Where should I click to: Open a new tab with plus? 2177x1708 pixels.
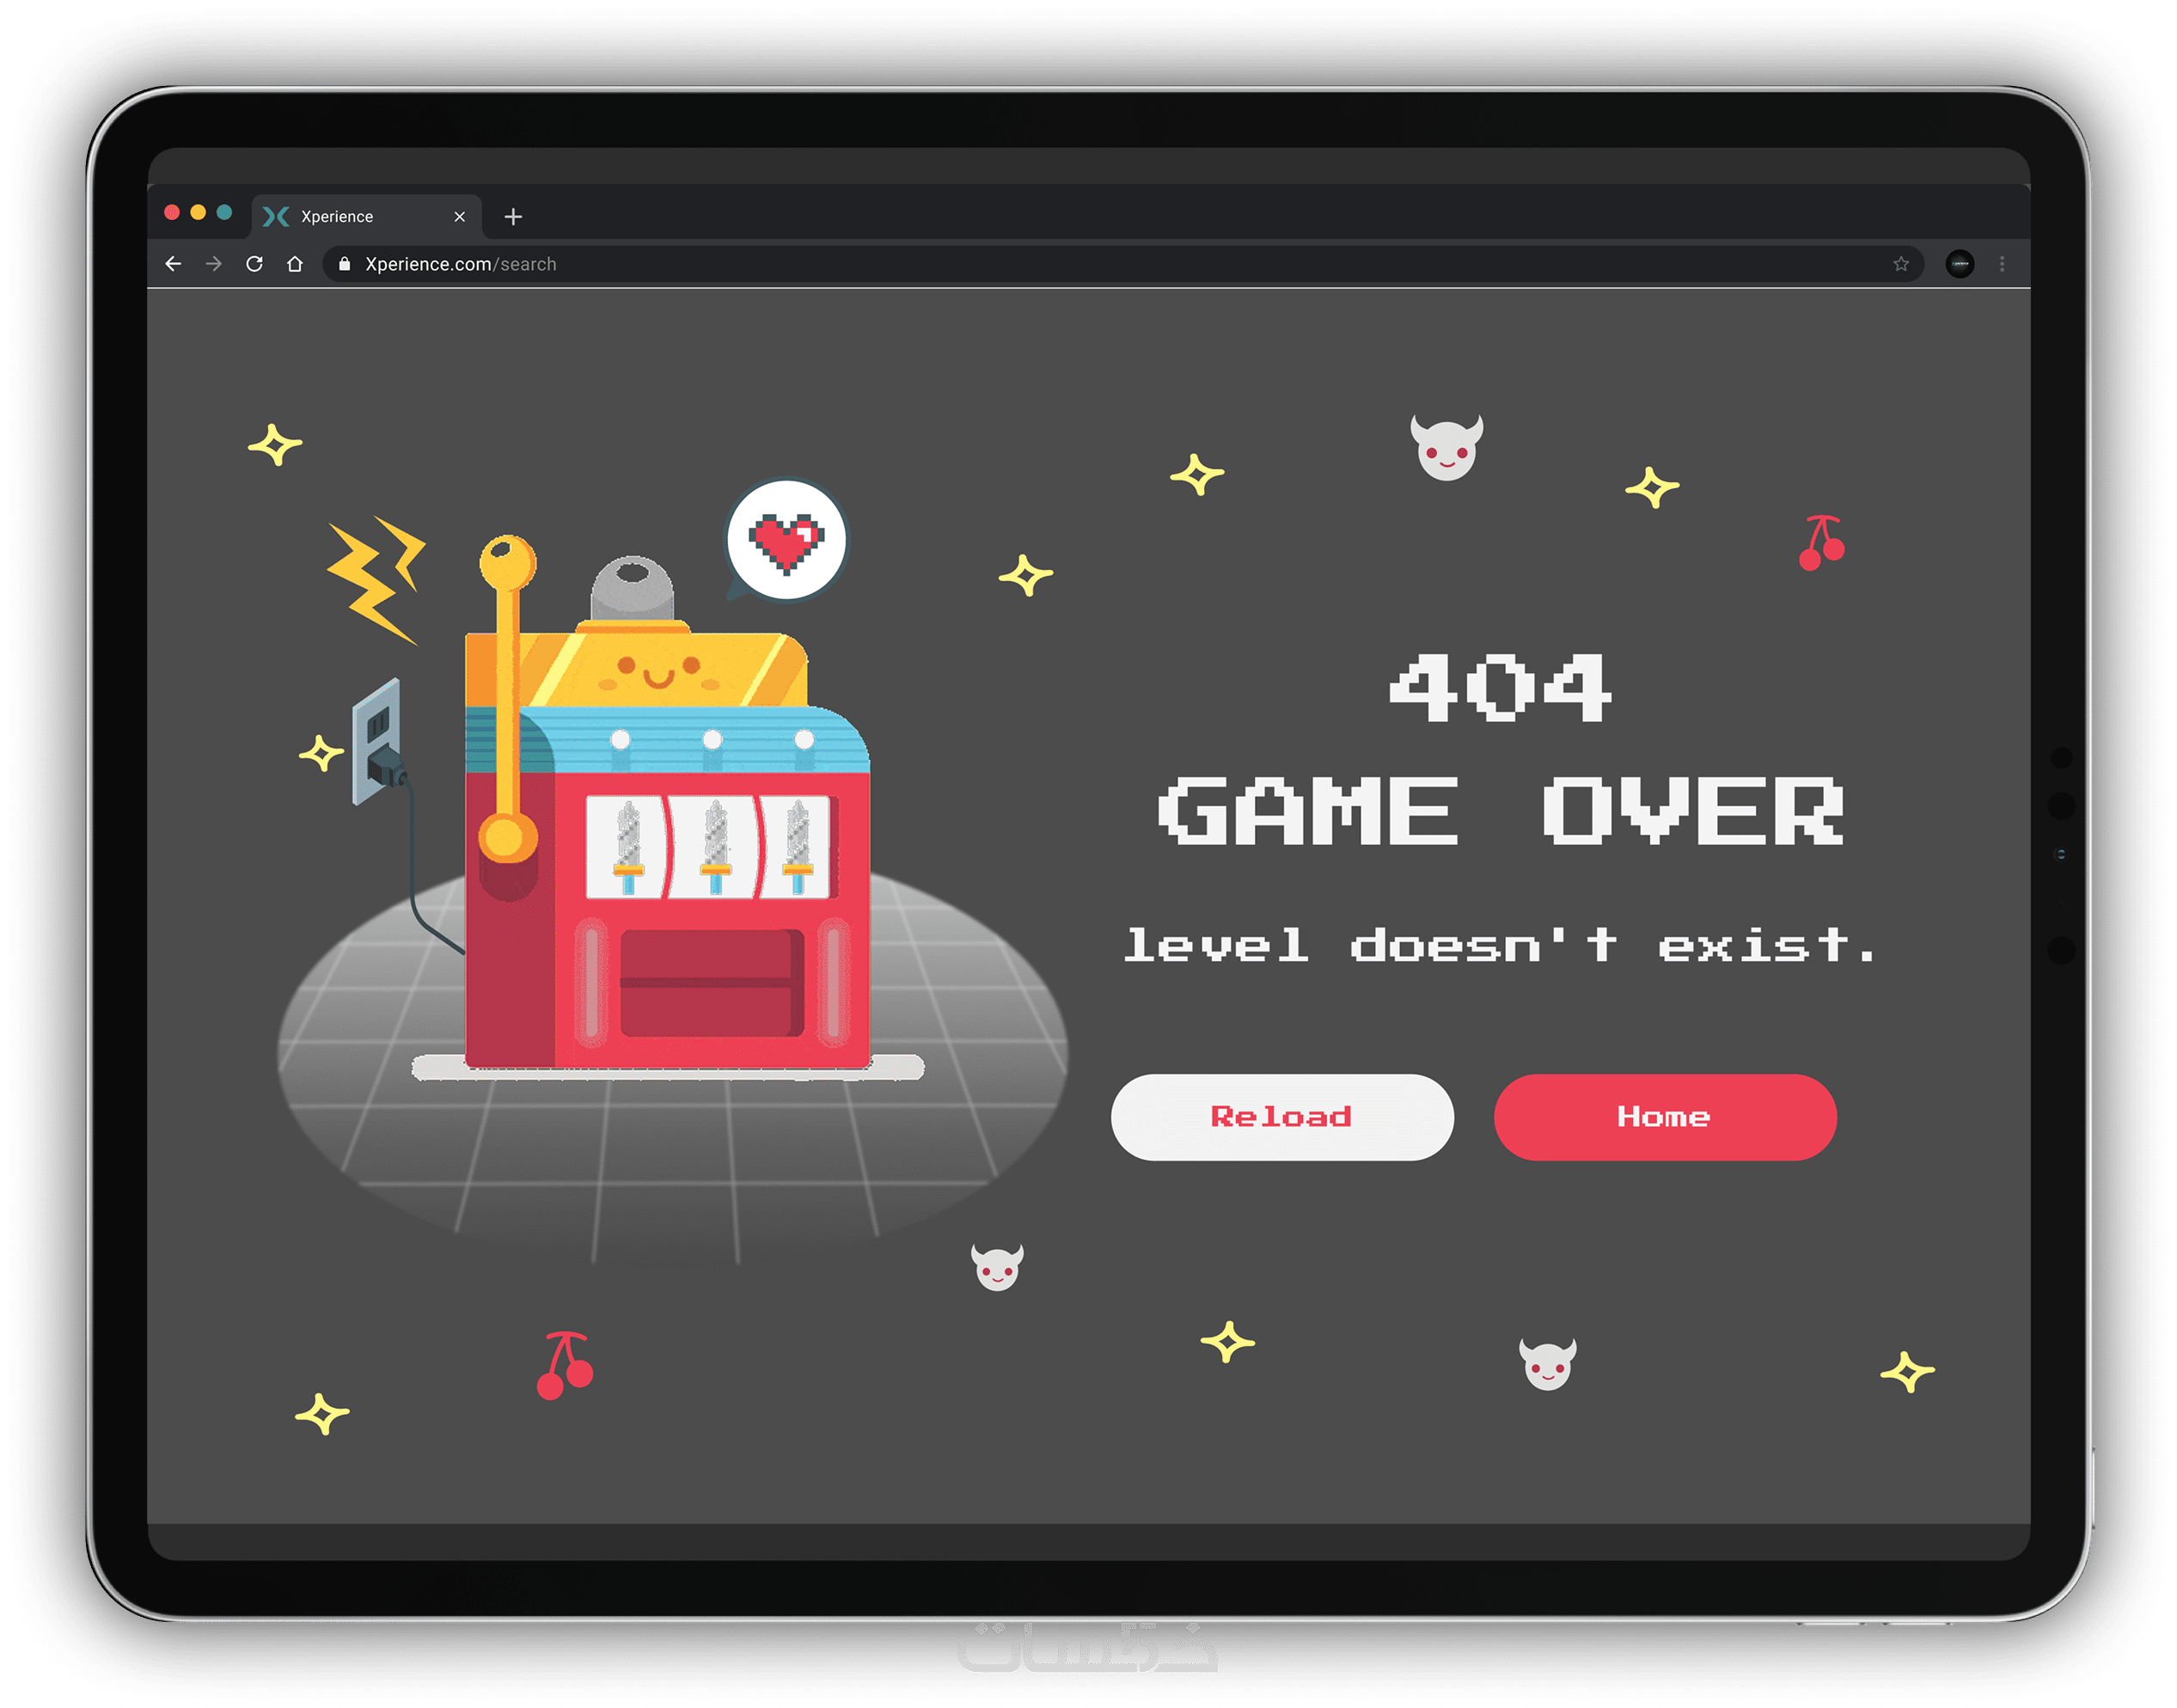point(513,217)
